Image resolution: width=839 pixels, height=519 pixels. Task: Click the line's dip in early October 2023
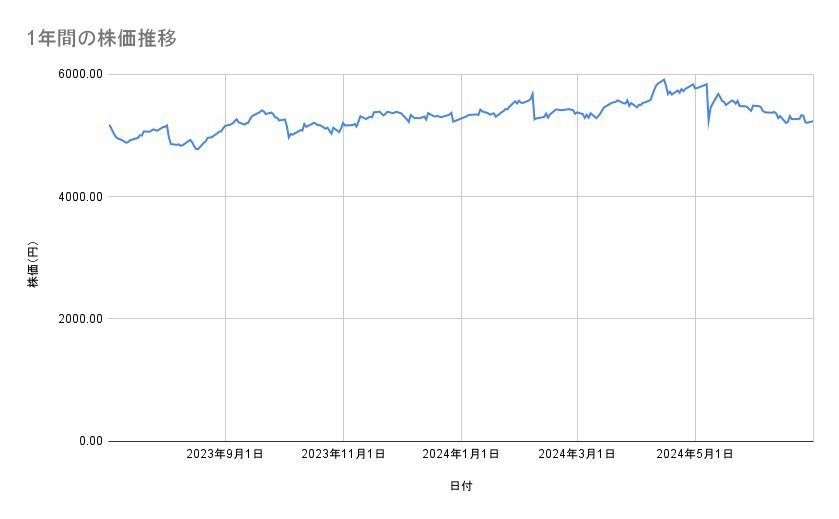[x=288, y=137]
